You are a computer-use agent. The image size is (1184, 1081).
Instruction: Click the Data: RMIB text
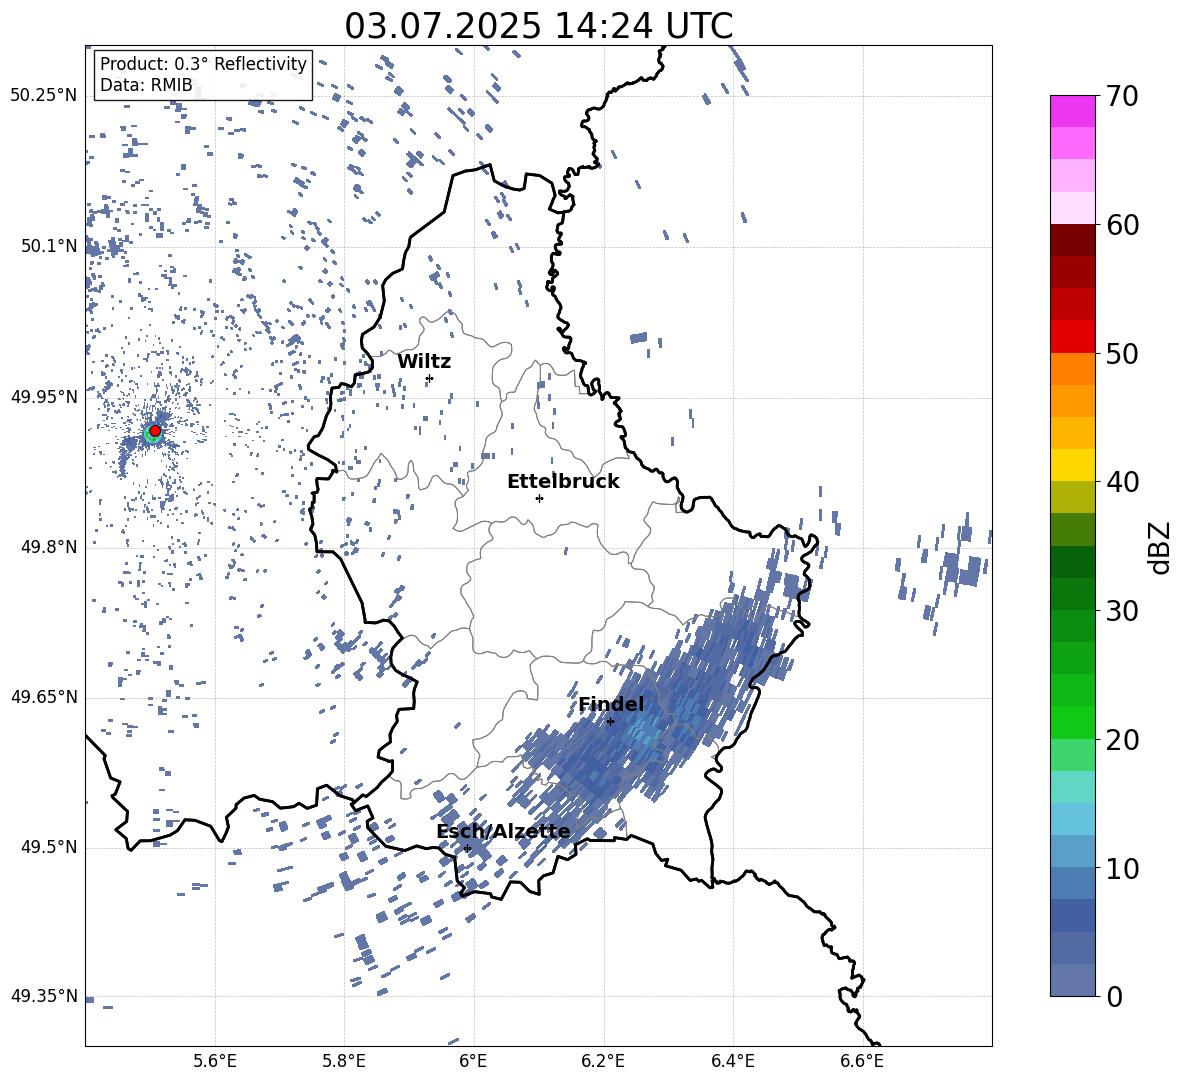point(146,85)
